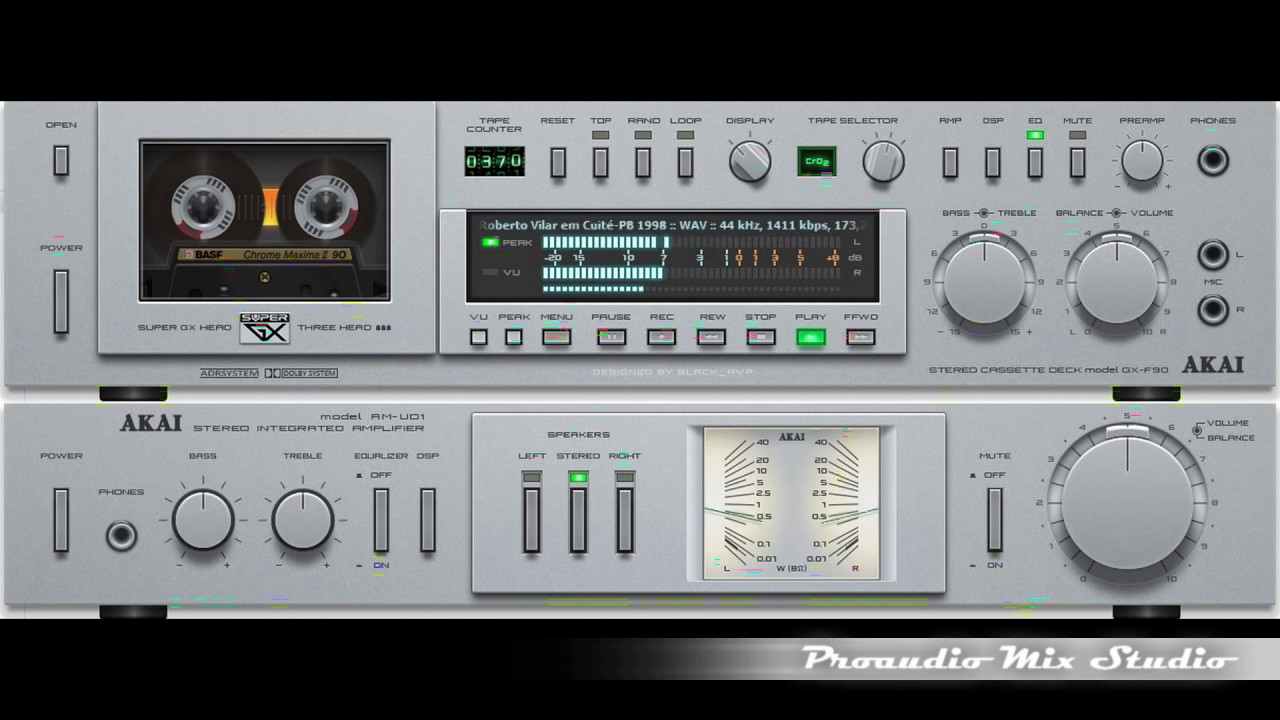1280x720 pixels.
Task: Click the amplifier BASS knob
Action: tap(203, 520)
